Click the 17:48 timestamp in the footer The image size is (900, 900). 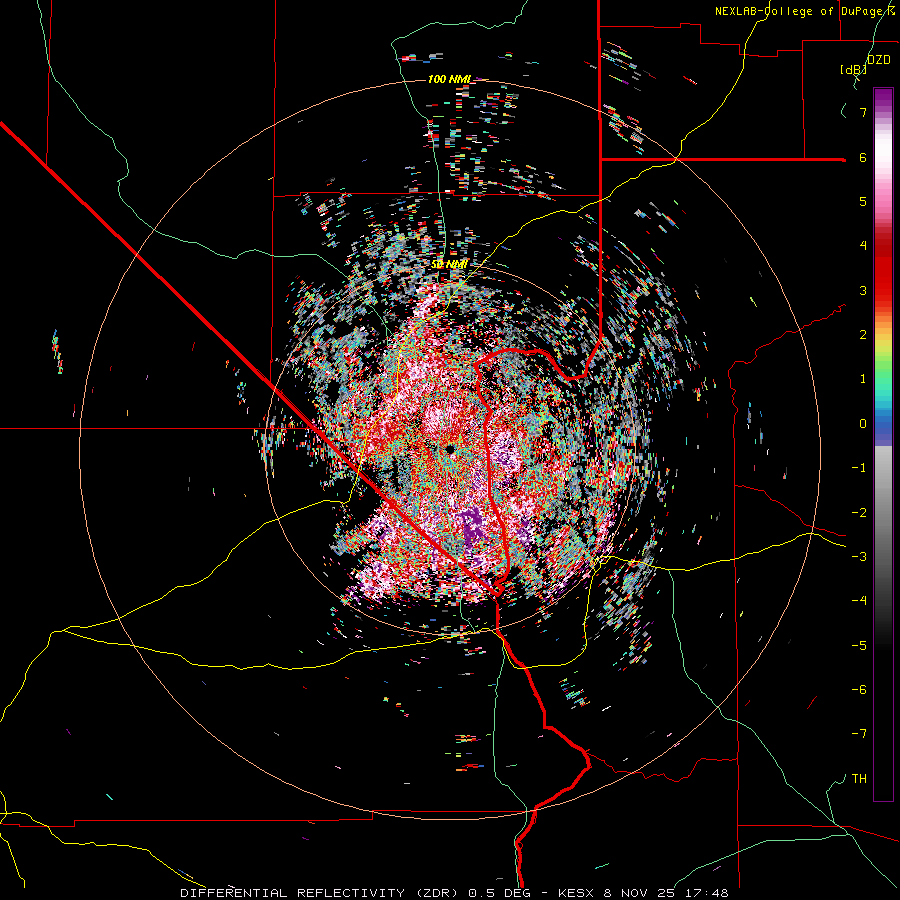point(708,893)
